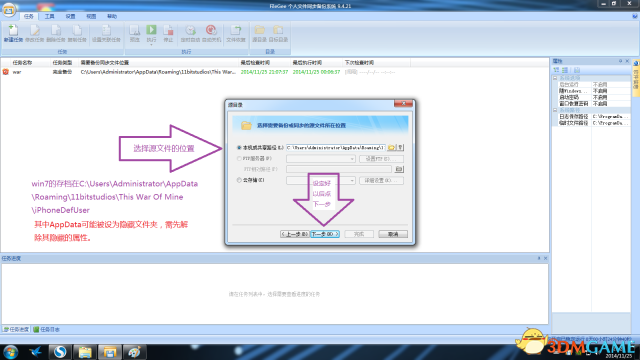Open the Windows Start button
This screenshot has width=640, height=360.
pyautogui.click(x=10, y=351)
